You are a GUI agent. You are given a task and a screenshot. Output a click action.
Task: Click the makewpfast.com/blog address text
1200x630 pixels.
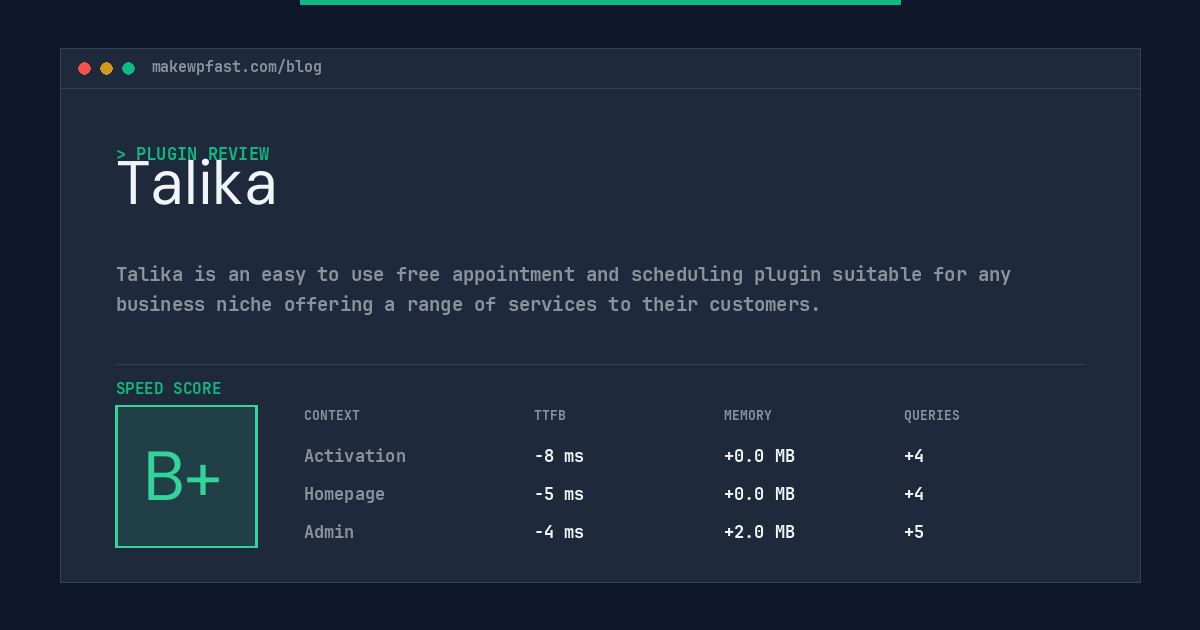[237, 67]
